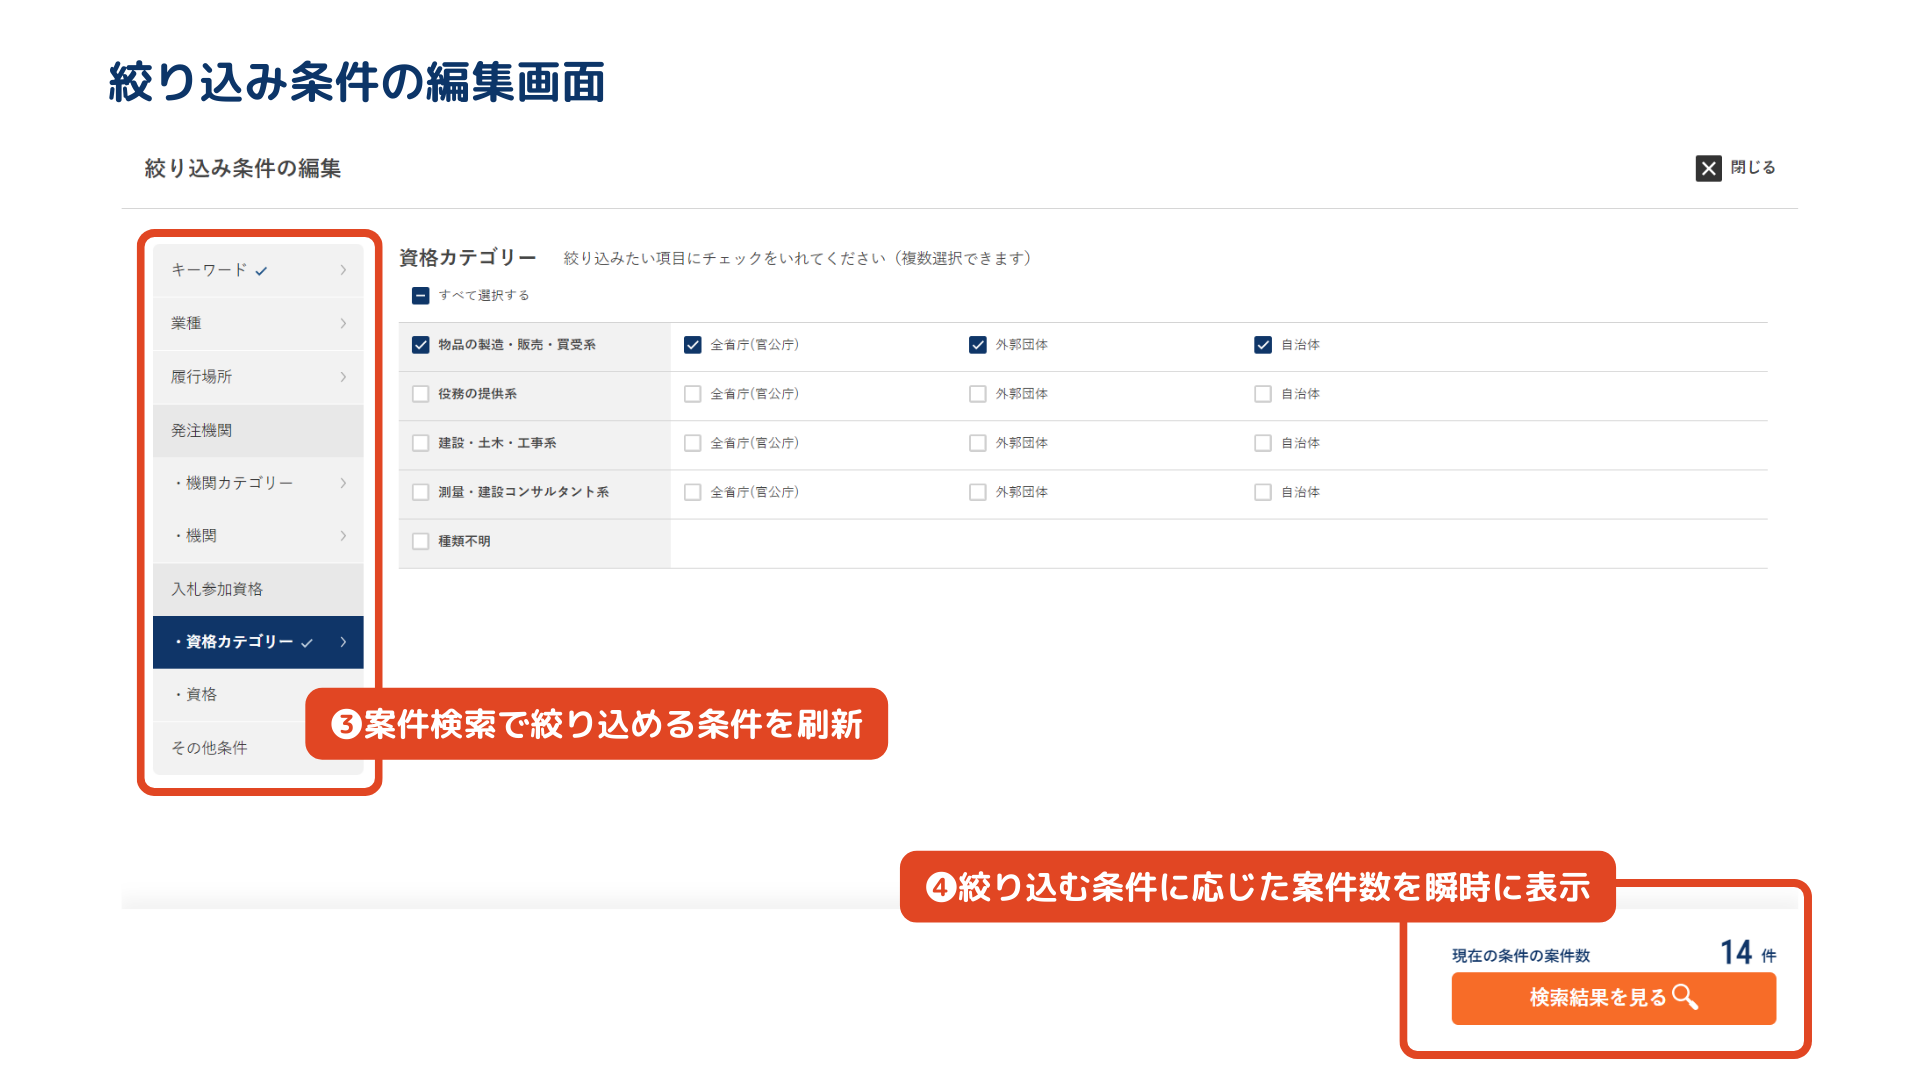Uncheck 物品の製造・販売・買受系 checkbox
The height and width of the screenshot is (1080, 1920).
(x=421, y=345)
